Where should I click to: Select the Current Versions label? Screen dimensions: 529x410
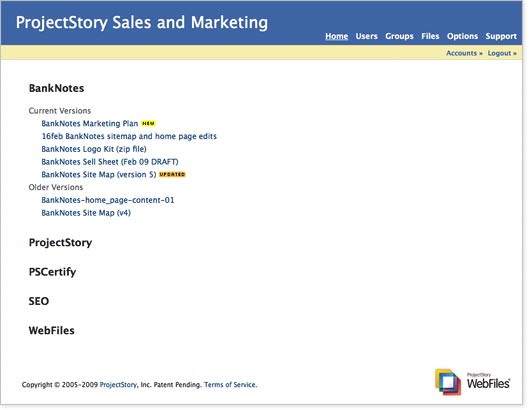click(x=60, y=111)
